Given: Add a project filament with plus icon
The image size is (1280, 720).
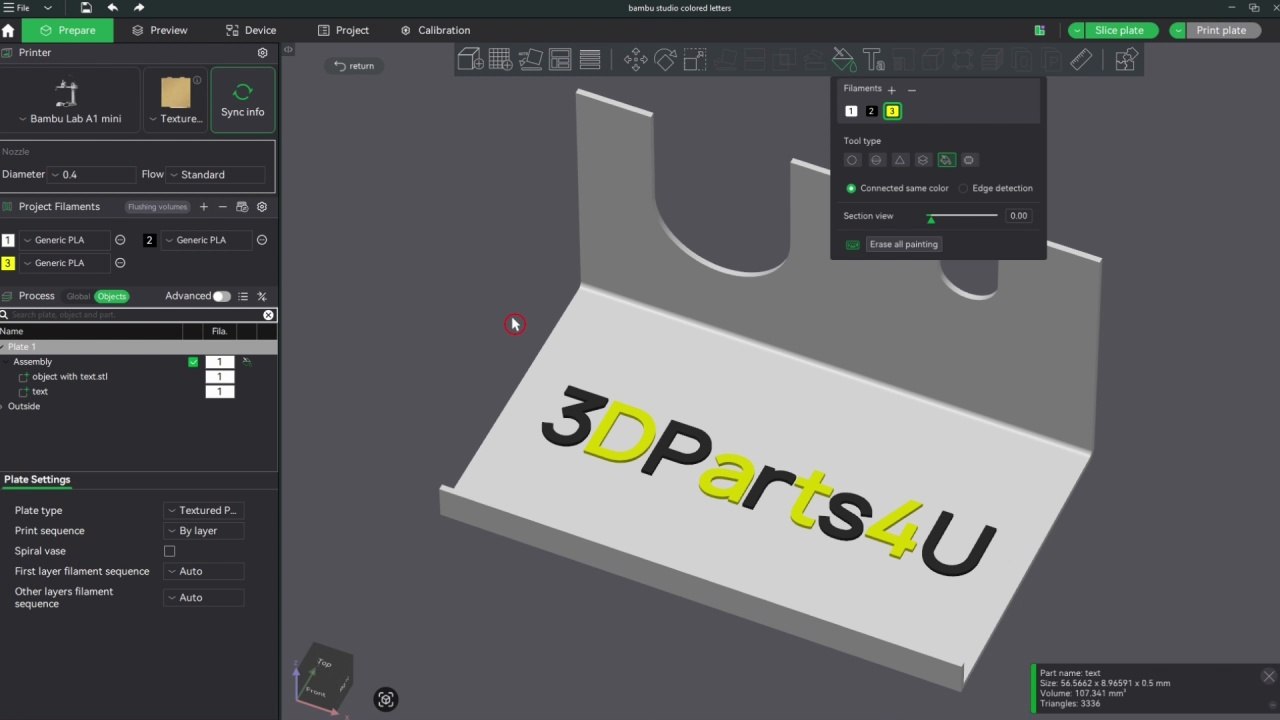Looking at the screenshot, I should pyautogui.click(x=204, y=207).
